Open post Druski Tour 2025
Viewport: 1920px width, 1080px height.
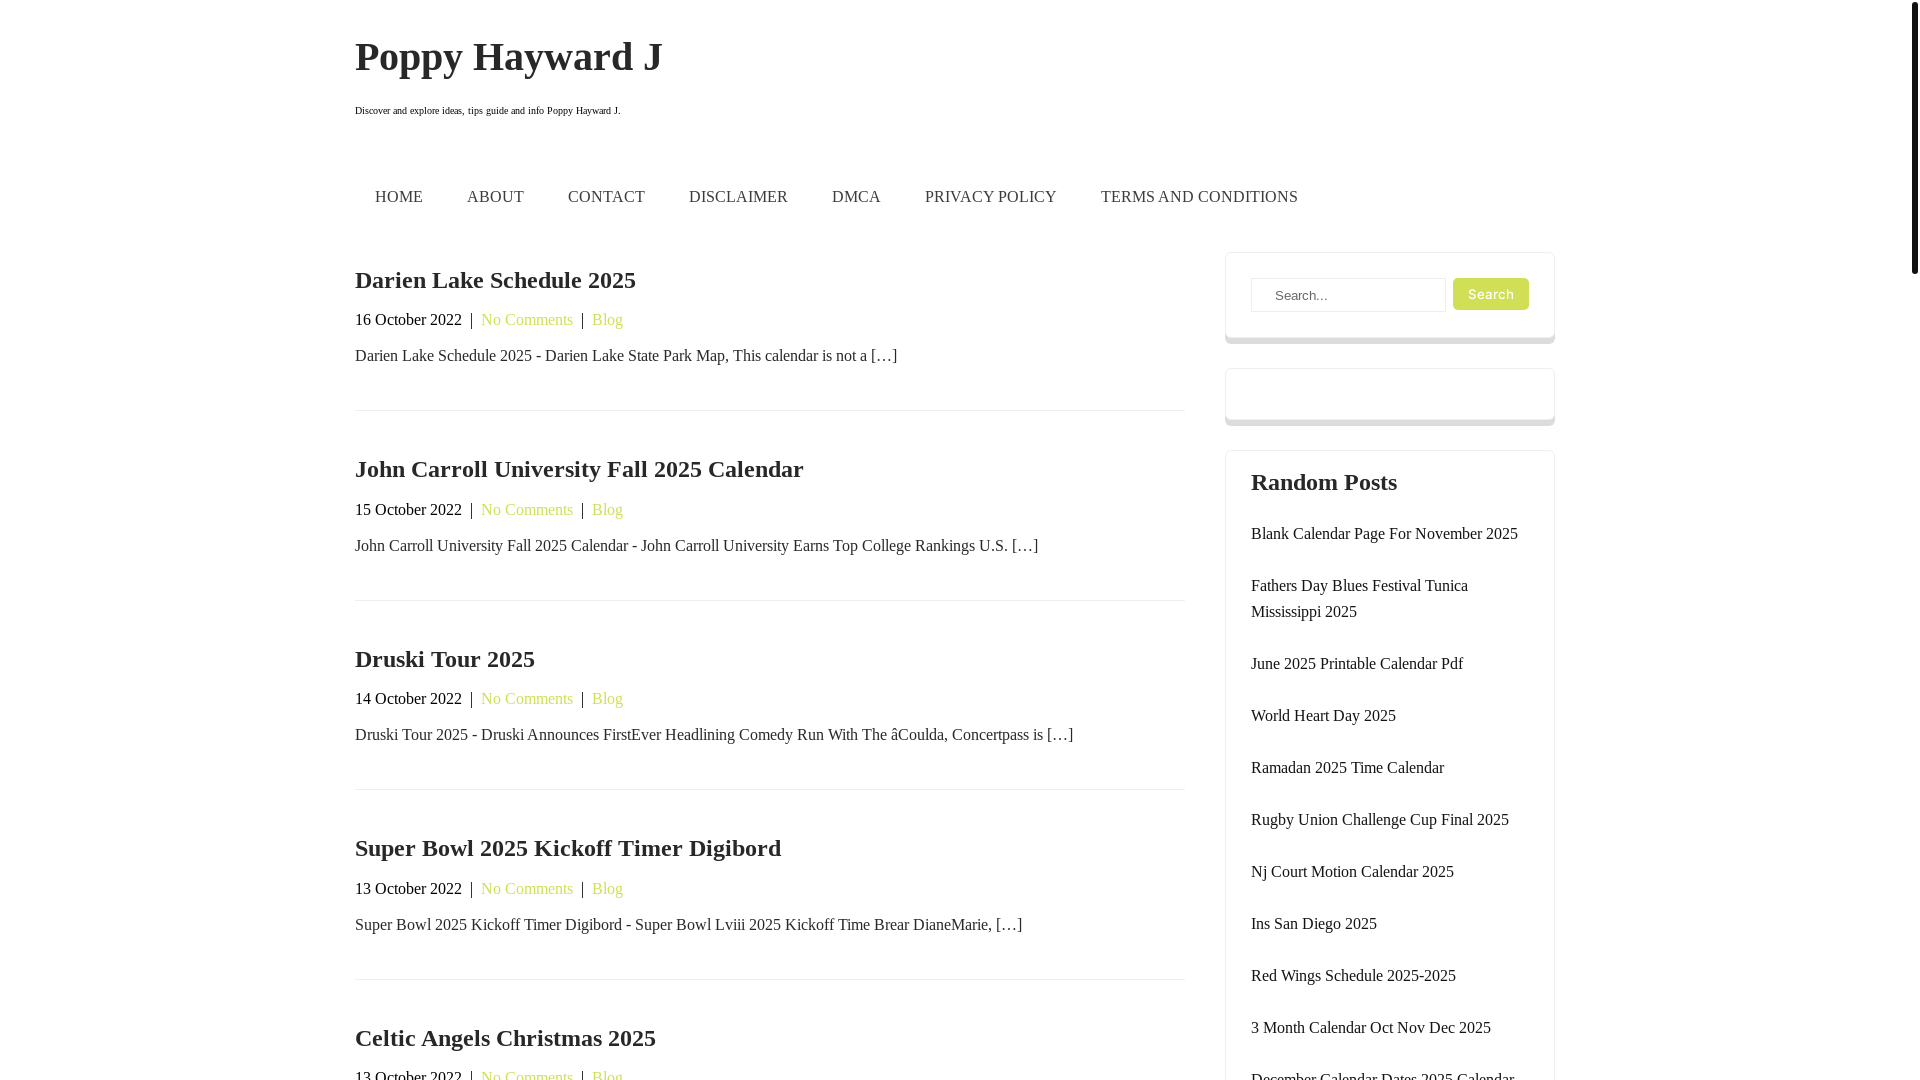445,659
